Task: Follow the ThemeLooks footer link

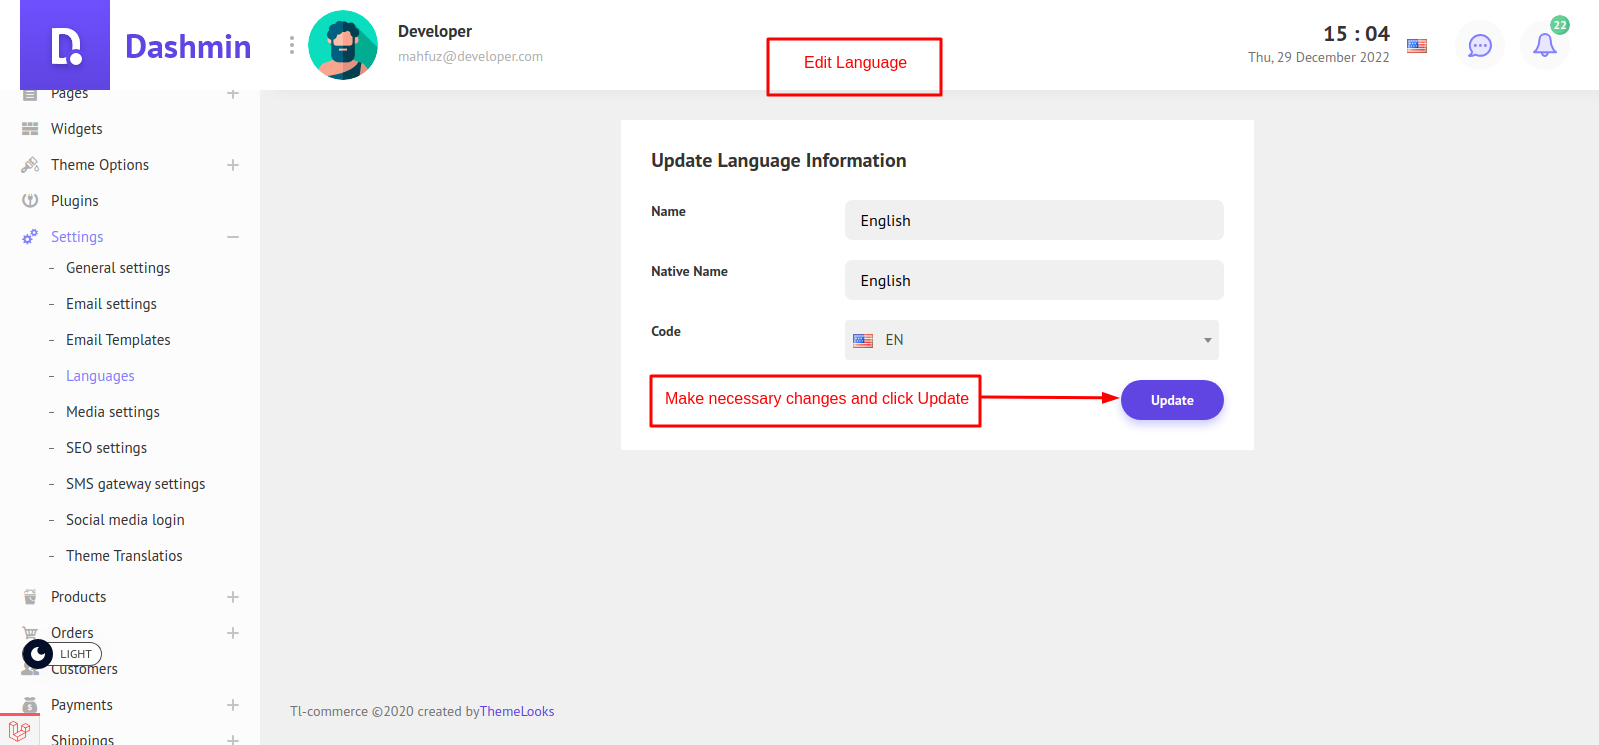Action: point(517,712)
